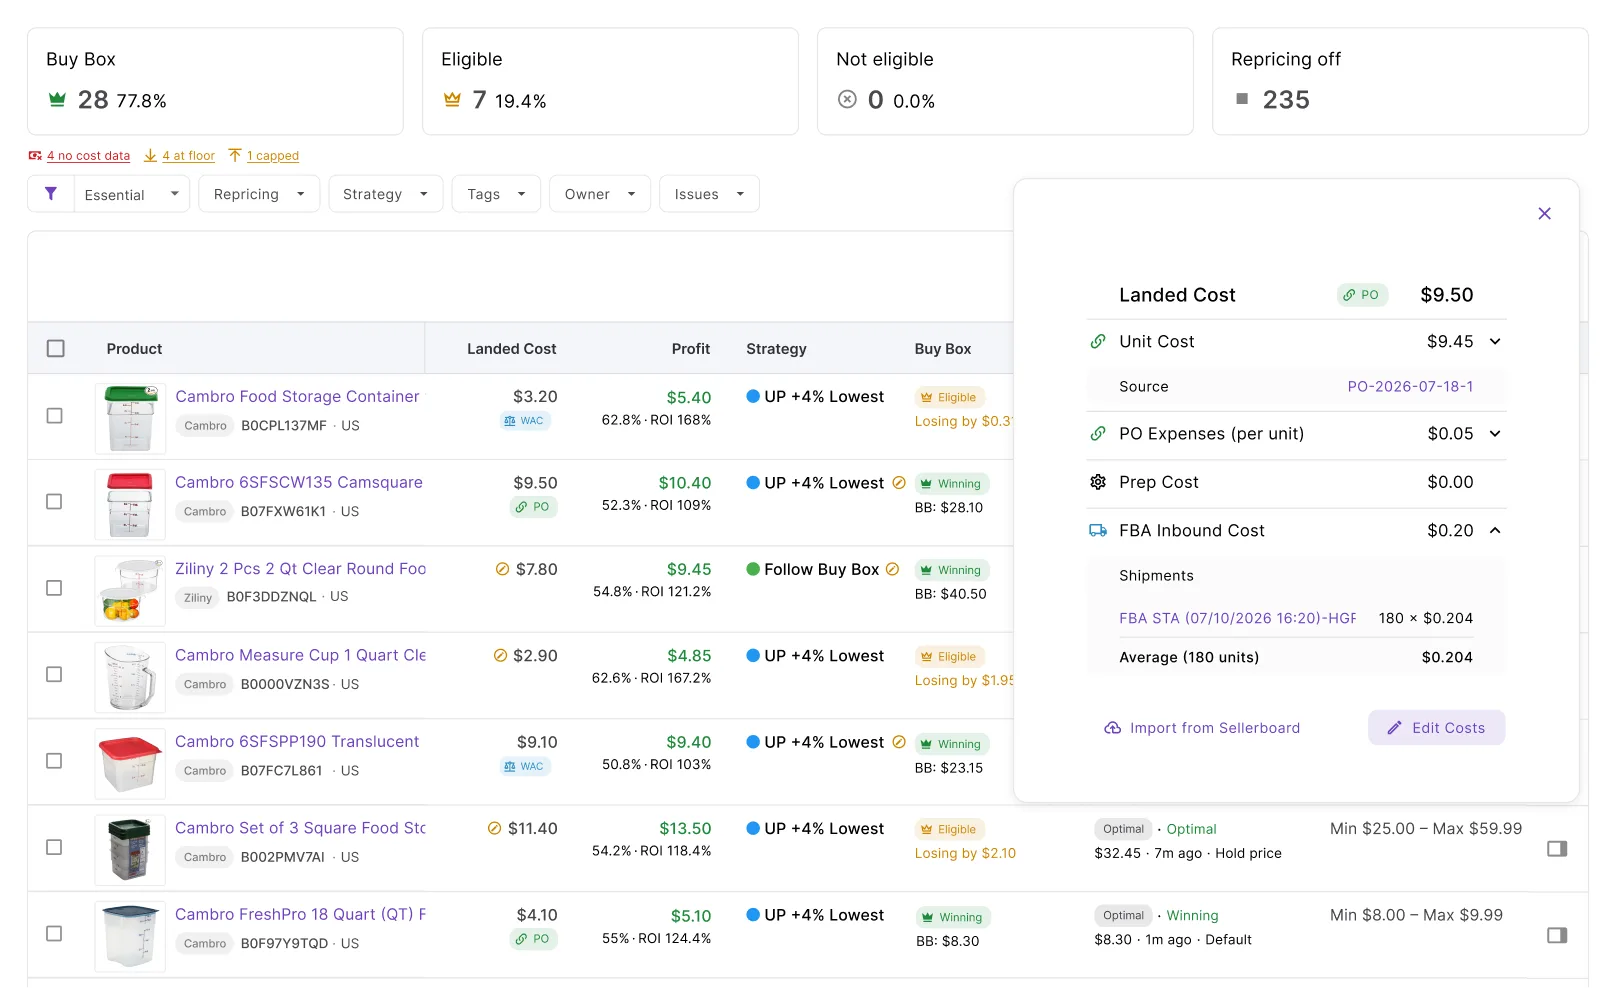Open the Owner filter dropdown
This screenshot has height=988, width=1616.
click(600, 194)
